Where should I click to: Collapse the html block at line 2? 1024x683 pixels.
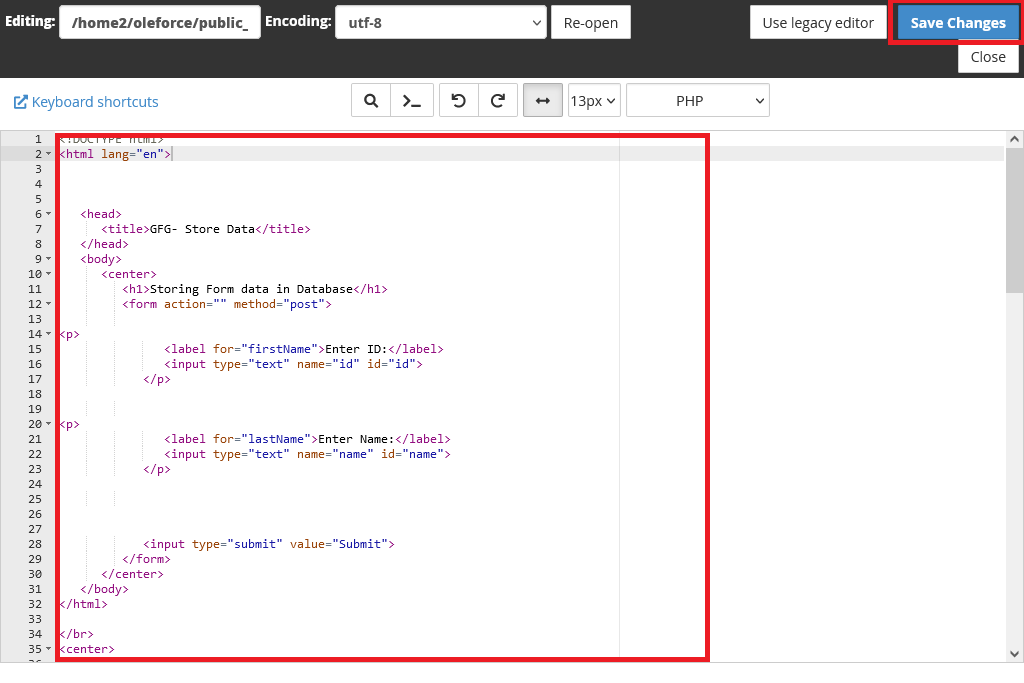coord(48,154)
